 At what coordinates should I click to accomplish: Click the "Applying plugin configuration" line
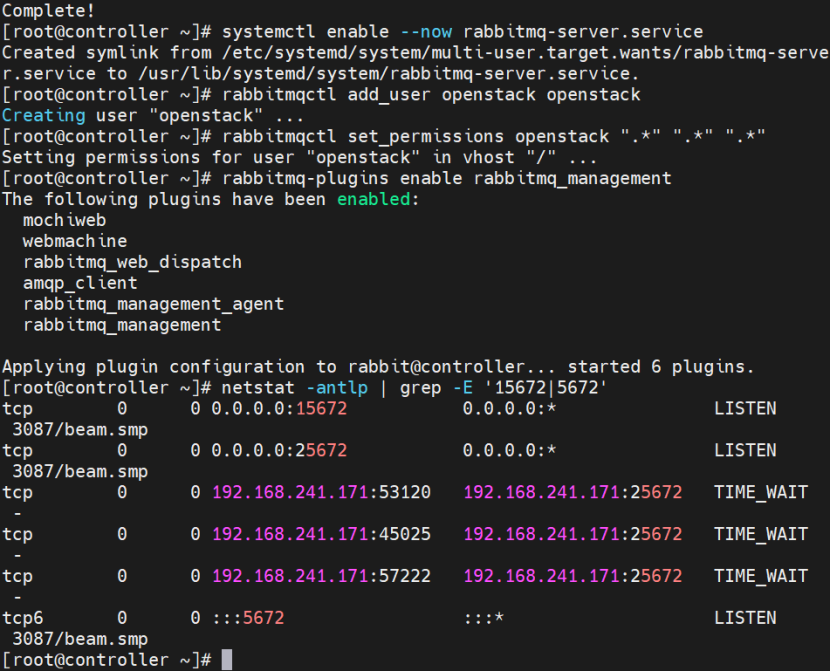click(x=378, y=367)
